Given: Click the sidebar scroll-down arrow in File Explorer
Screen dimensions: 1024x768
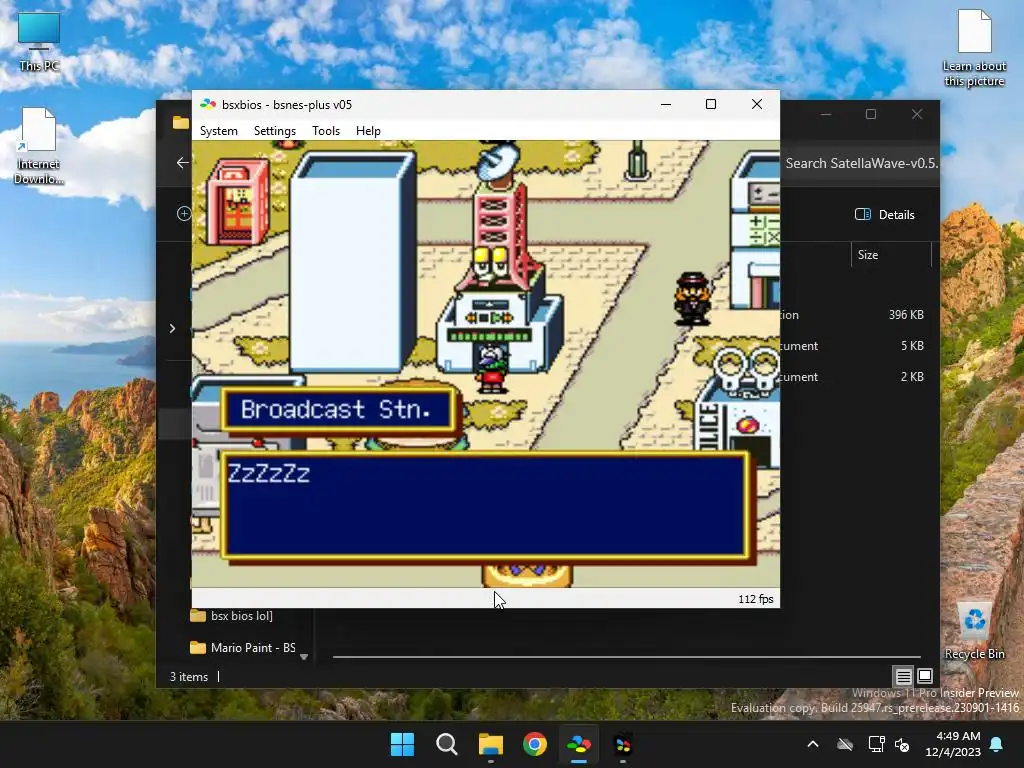Looking at the screenshot, I should (304, 657).
